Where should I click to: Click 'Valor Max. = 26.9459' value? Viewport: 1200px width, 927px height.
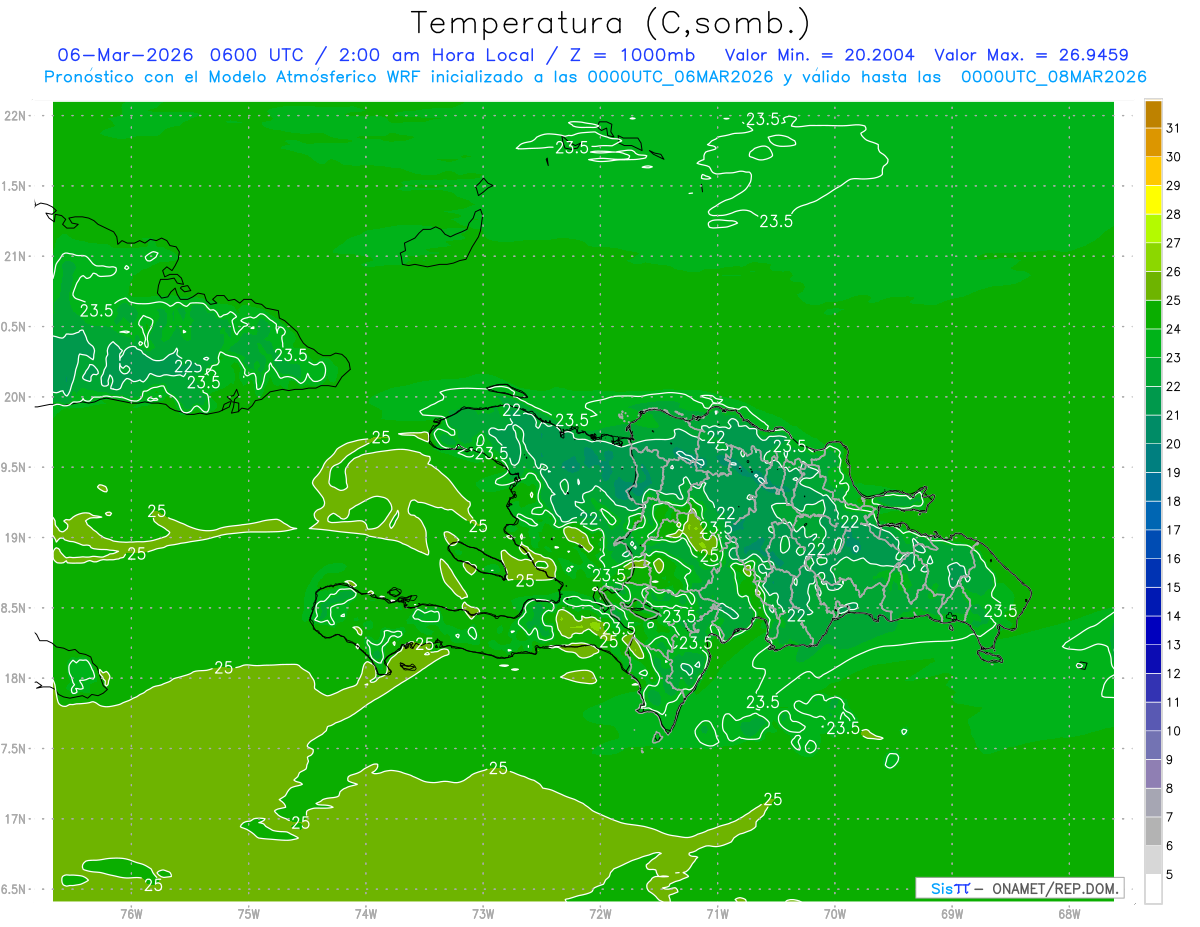pyautogui.click(x=1032, y=54)
